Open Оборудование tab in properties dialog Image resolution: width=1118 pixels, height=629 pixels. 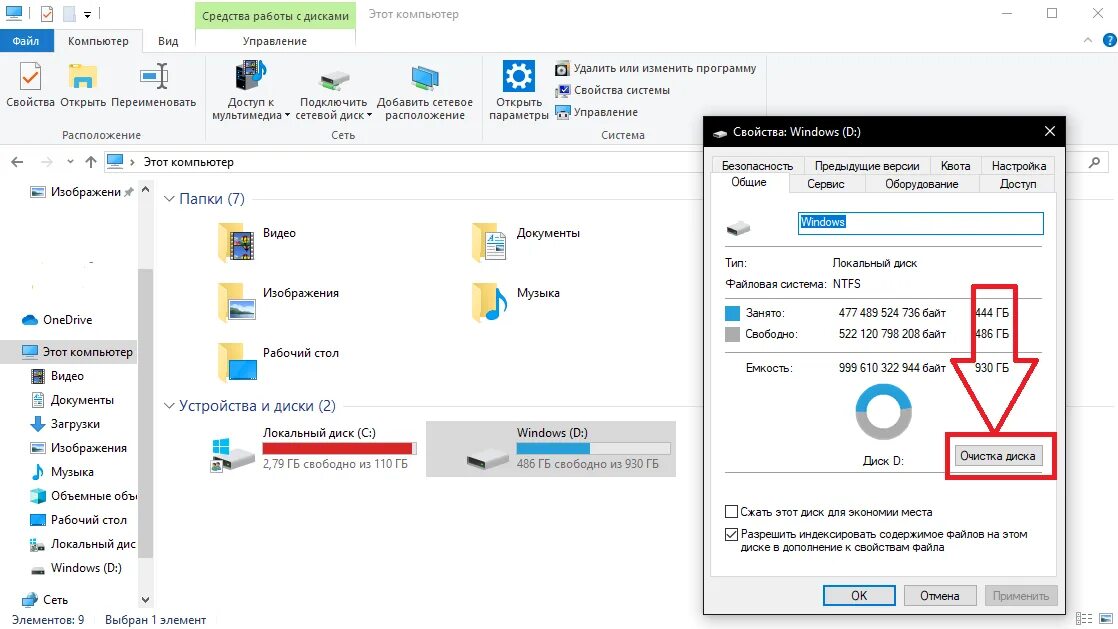[x=921, y=184]
